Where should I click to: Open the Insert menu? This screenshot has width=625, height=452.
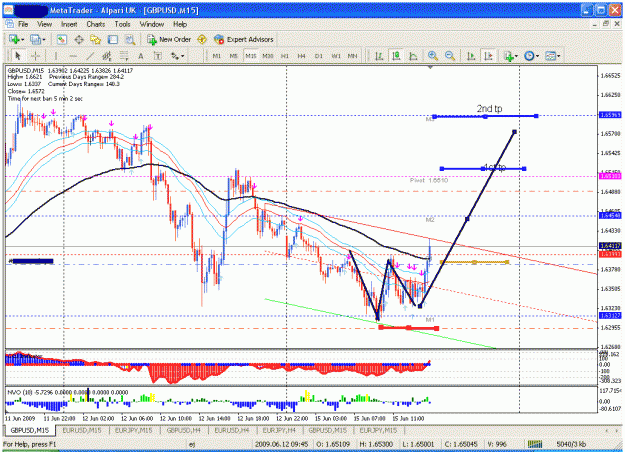(69, 24)
